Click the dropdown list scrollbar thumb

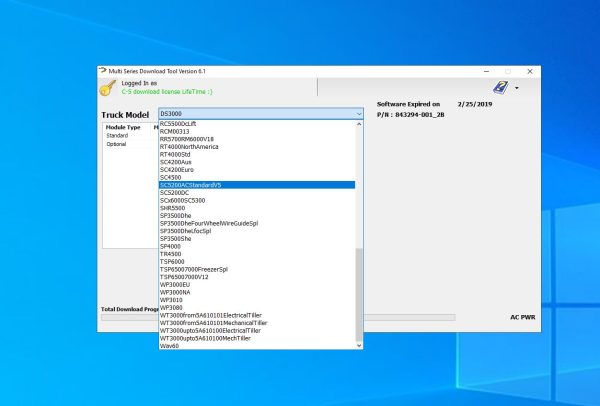pyautogui.click(x=359, y=295)
